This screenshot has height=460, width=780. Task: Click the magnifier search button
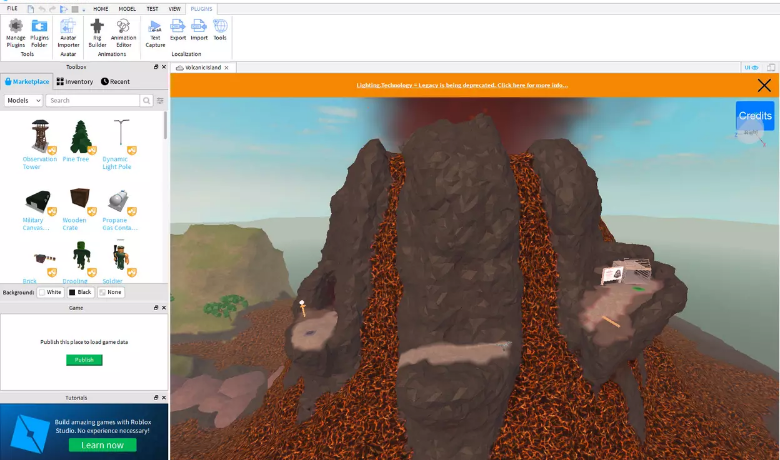point(146,100)
